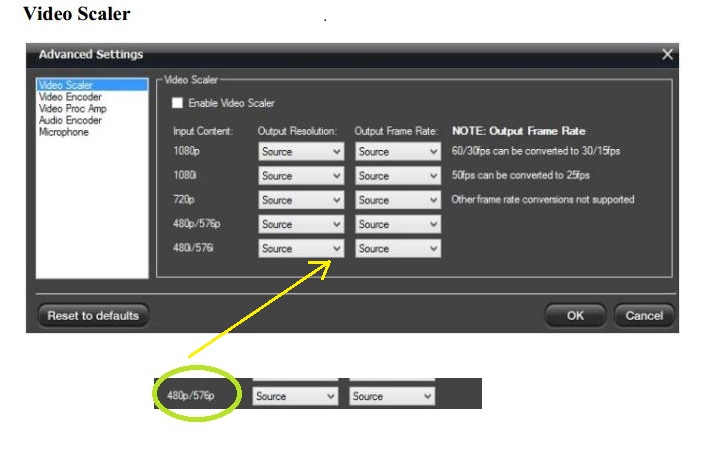
Task: Close the Advanced Settings dialog with X
Action: (667, 55)
